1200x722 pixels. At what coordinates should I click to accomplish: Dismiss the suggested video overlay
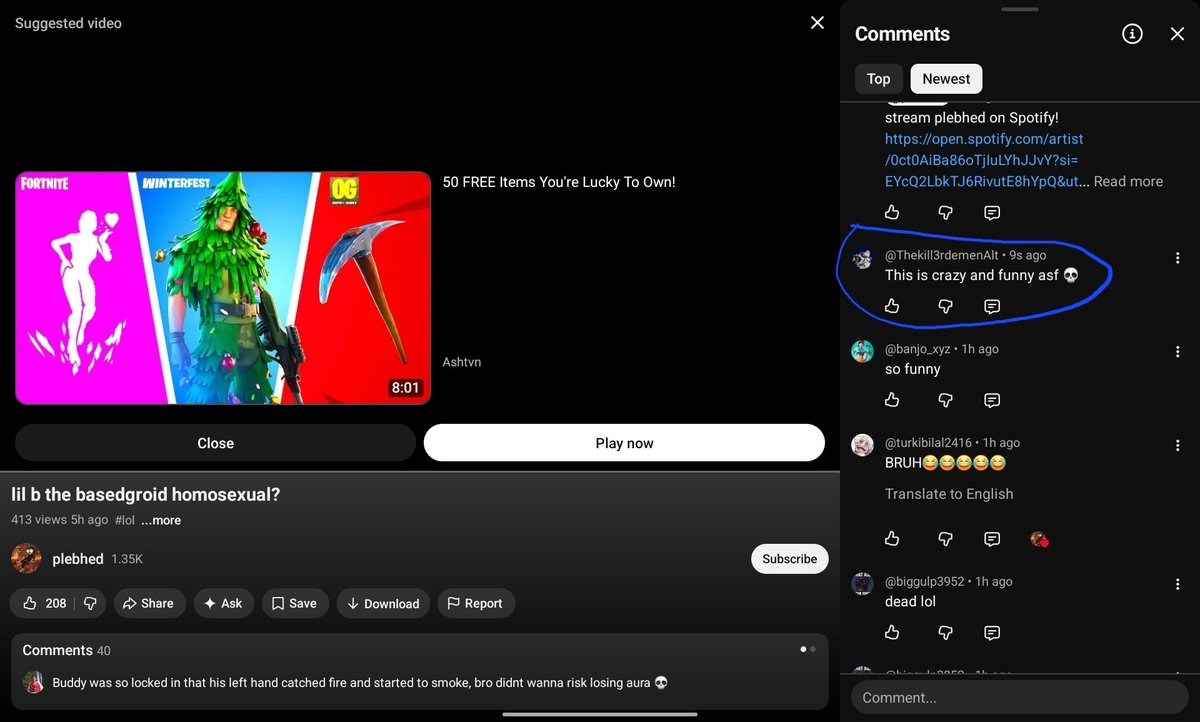[x=817, y=23]
